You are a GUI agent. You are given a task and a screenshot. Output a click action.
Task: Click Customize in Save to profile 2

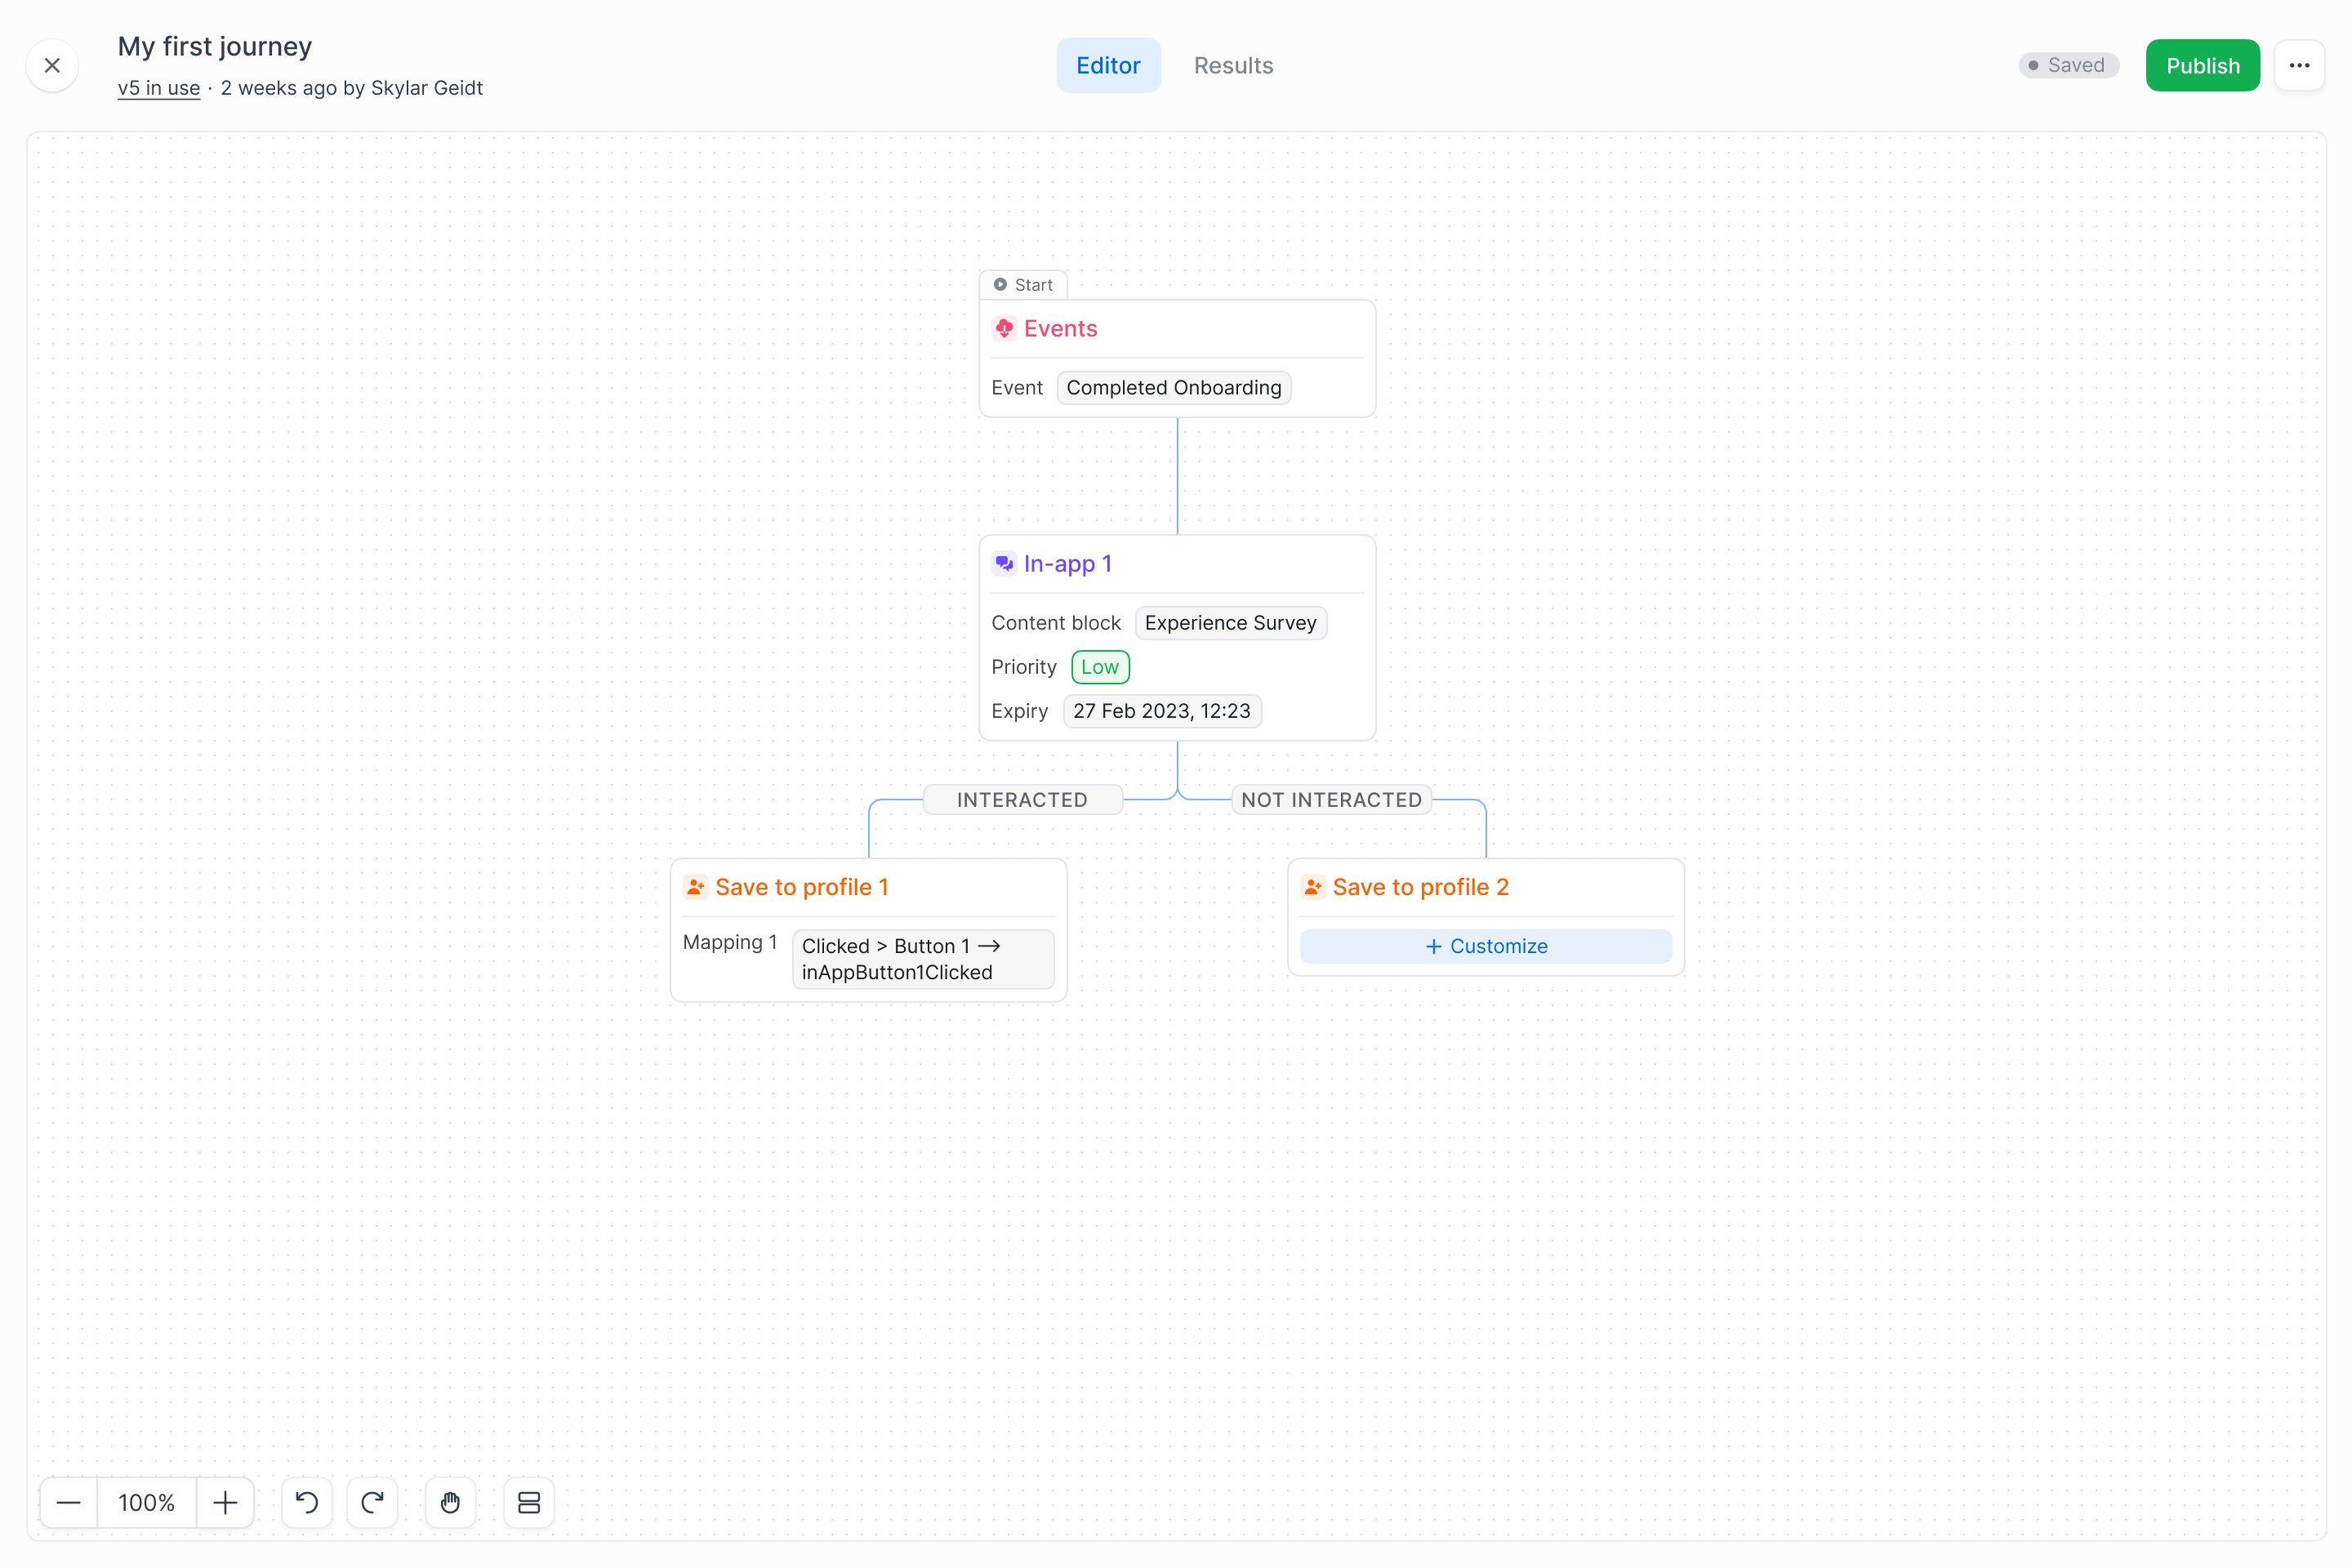[1485, 946]
